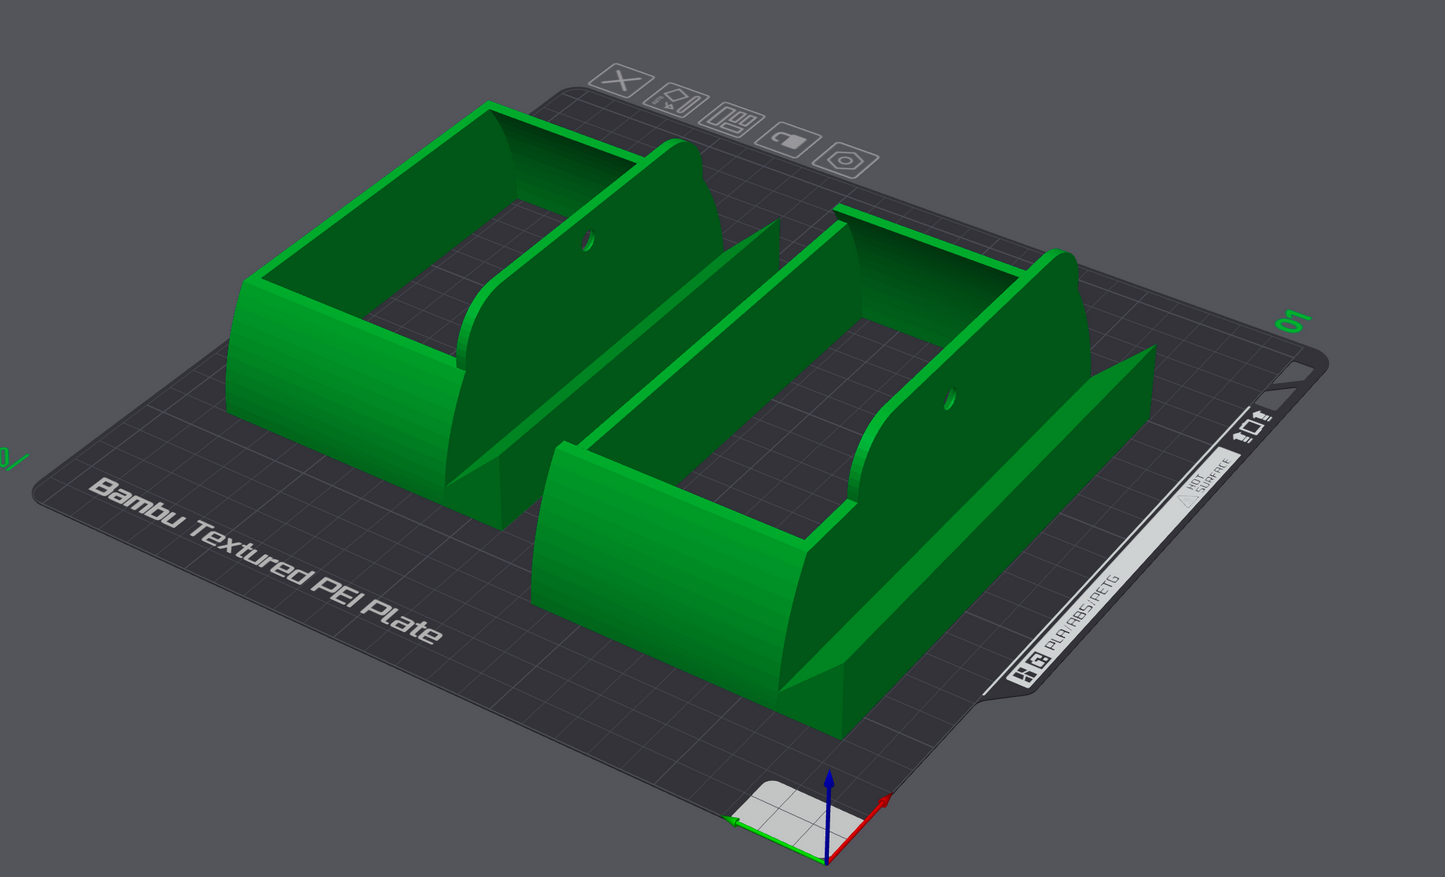Image resolution: width=1445 pixels, height=877 pixels.
Task: Click the green plate name label 01
Action: coord(1293,321)
